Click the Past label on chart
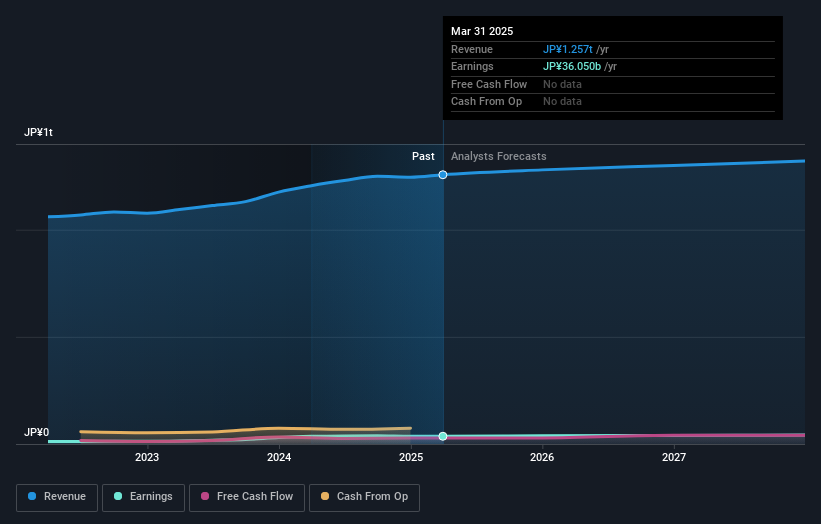This screenshot has width=821, height=524. (x=423, y=157)
